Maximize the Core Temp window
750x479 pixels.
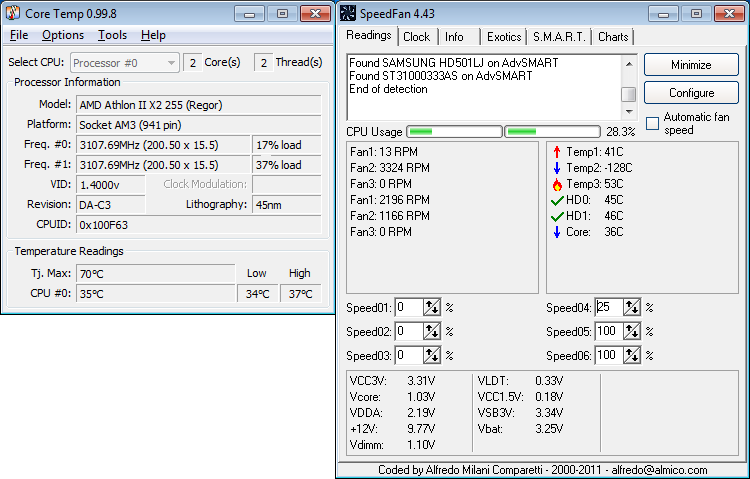(x=282, y=14)
